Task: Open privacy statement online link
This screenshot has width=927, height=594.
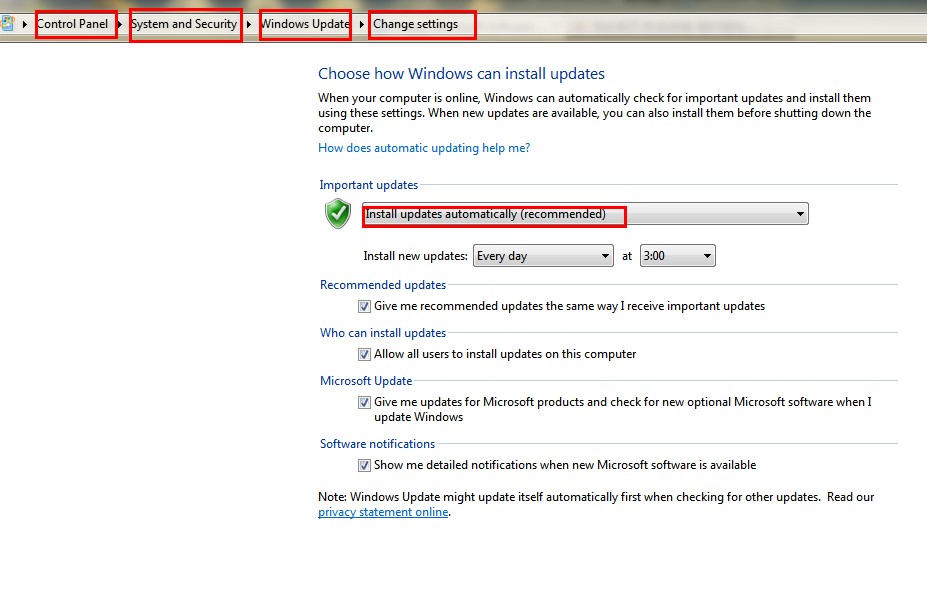Action: [383, 512]
